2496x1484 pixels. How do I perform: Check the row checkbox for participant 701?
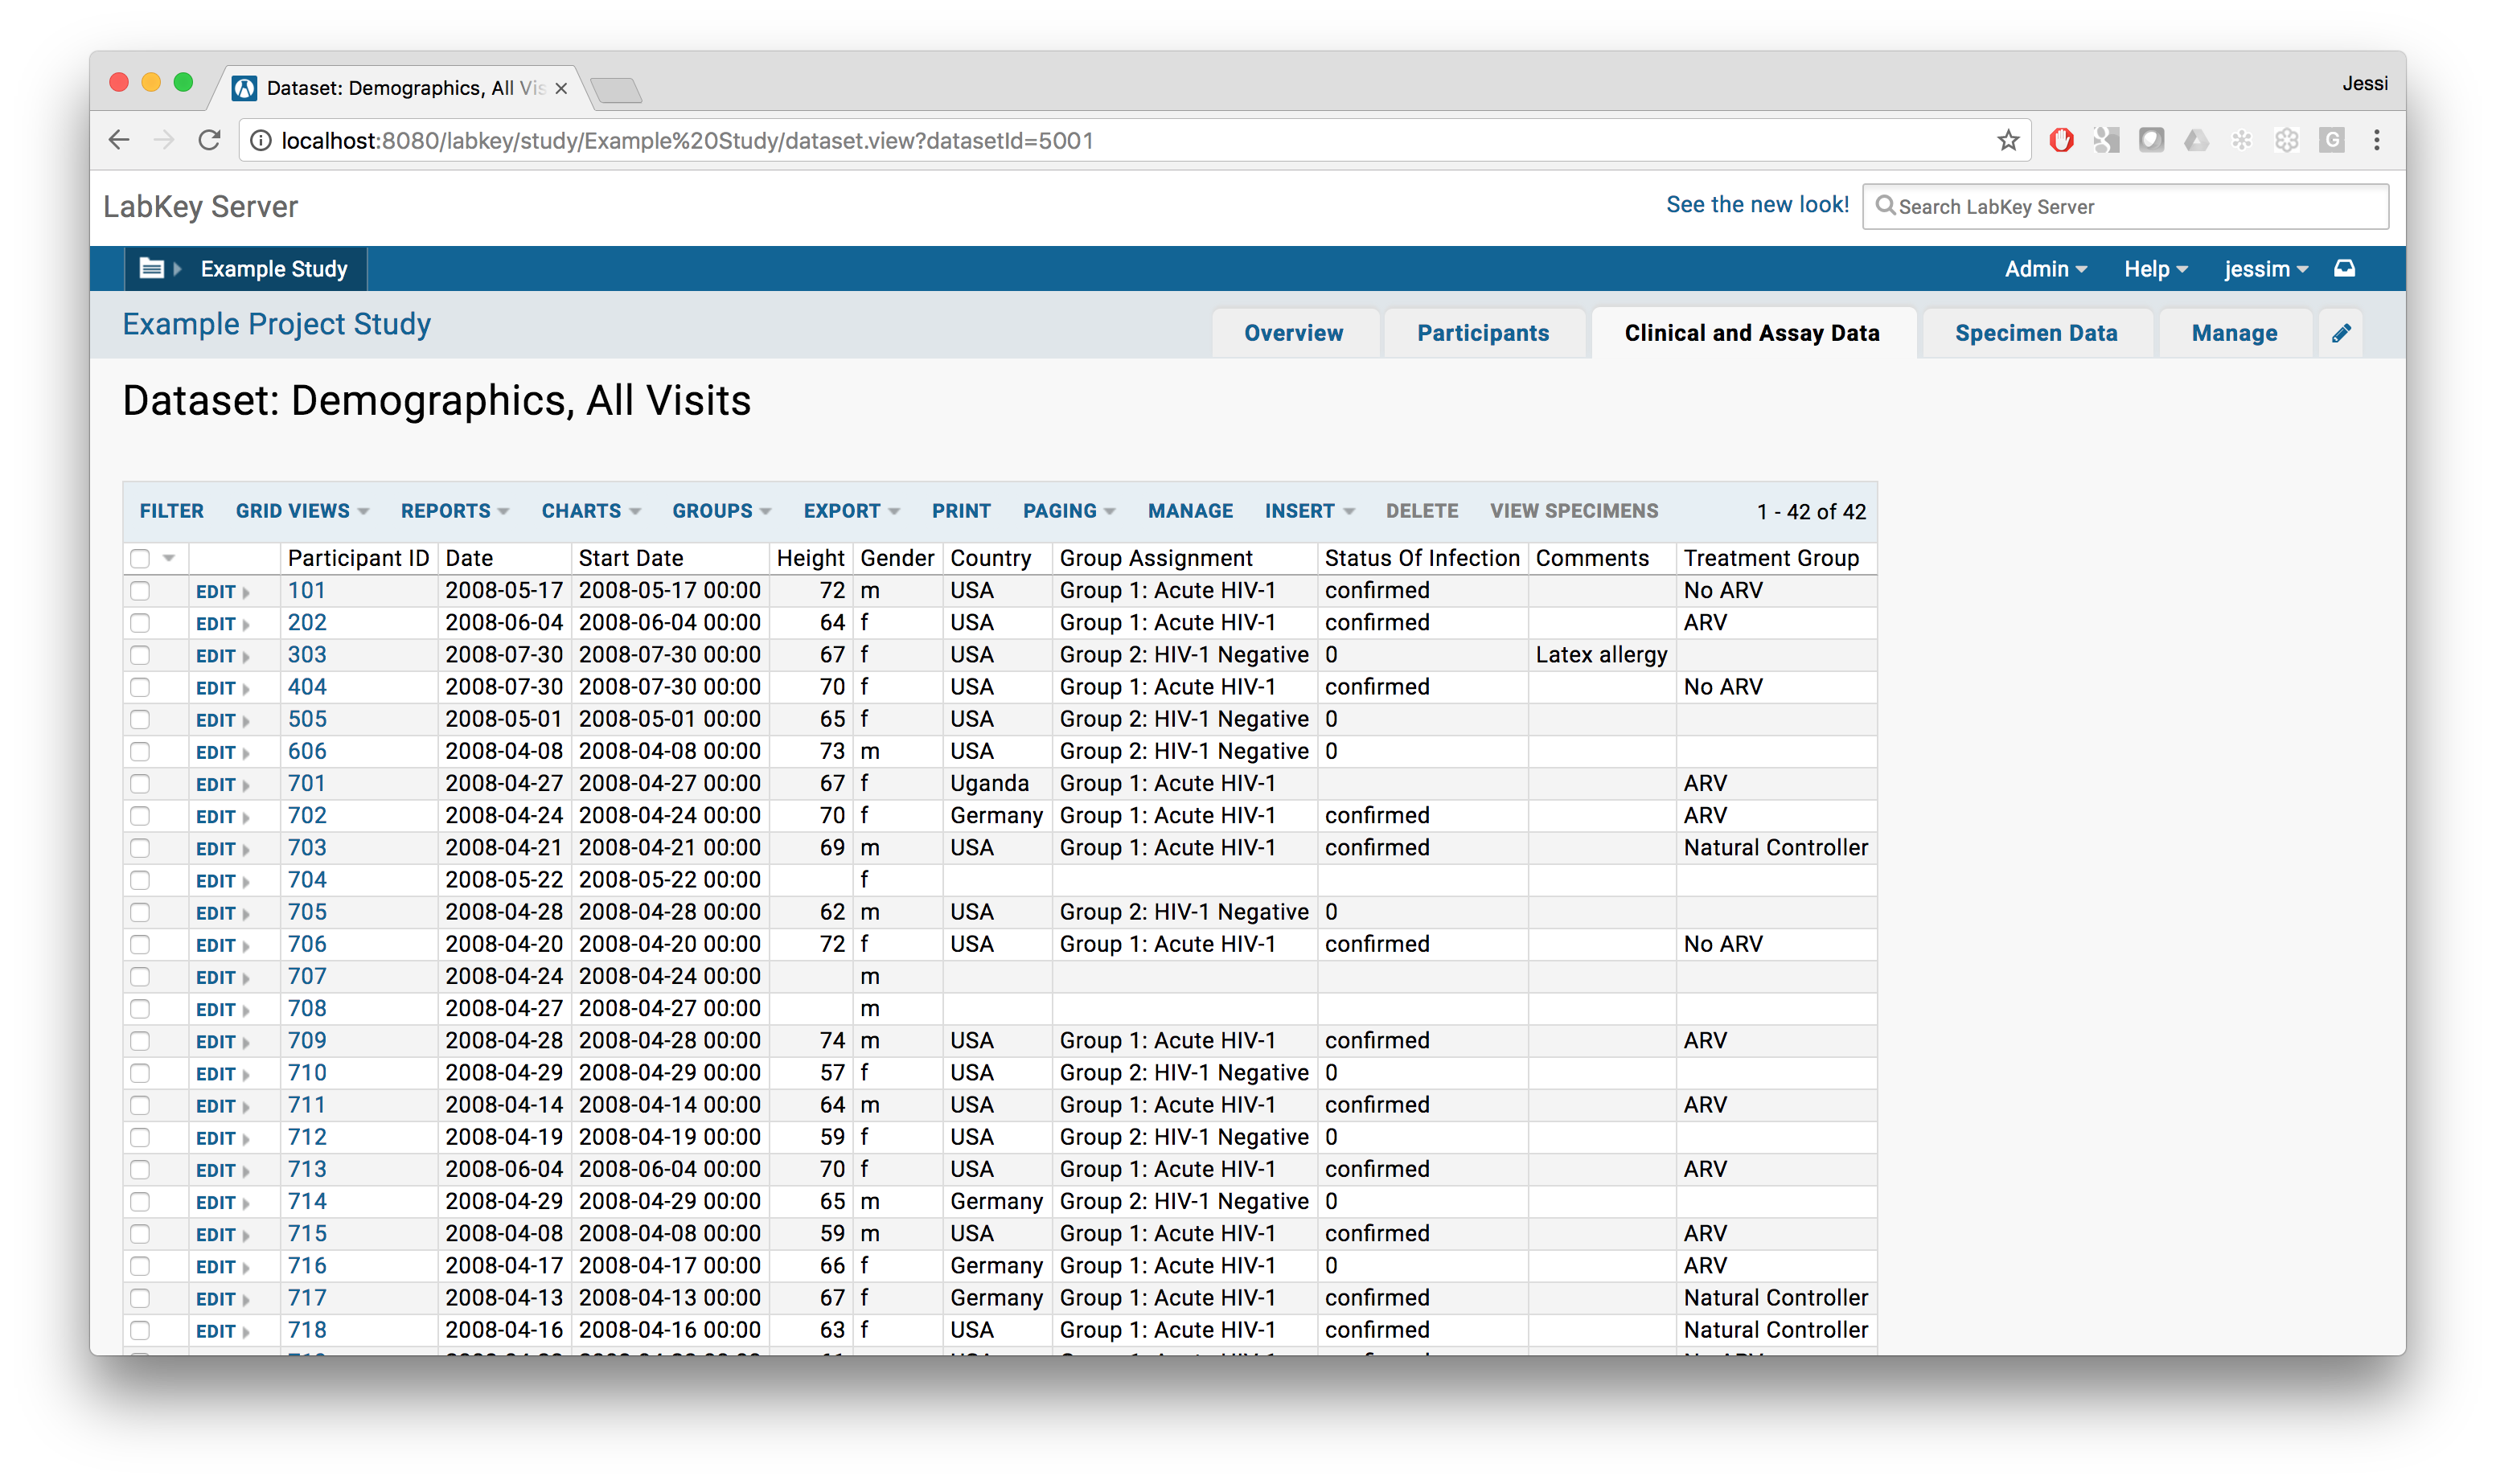[x=140, y=784]
